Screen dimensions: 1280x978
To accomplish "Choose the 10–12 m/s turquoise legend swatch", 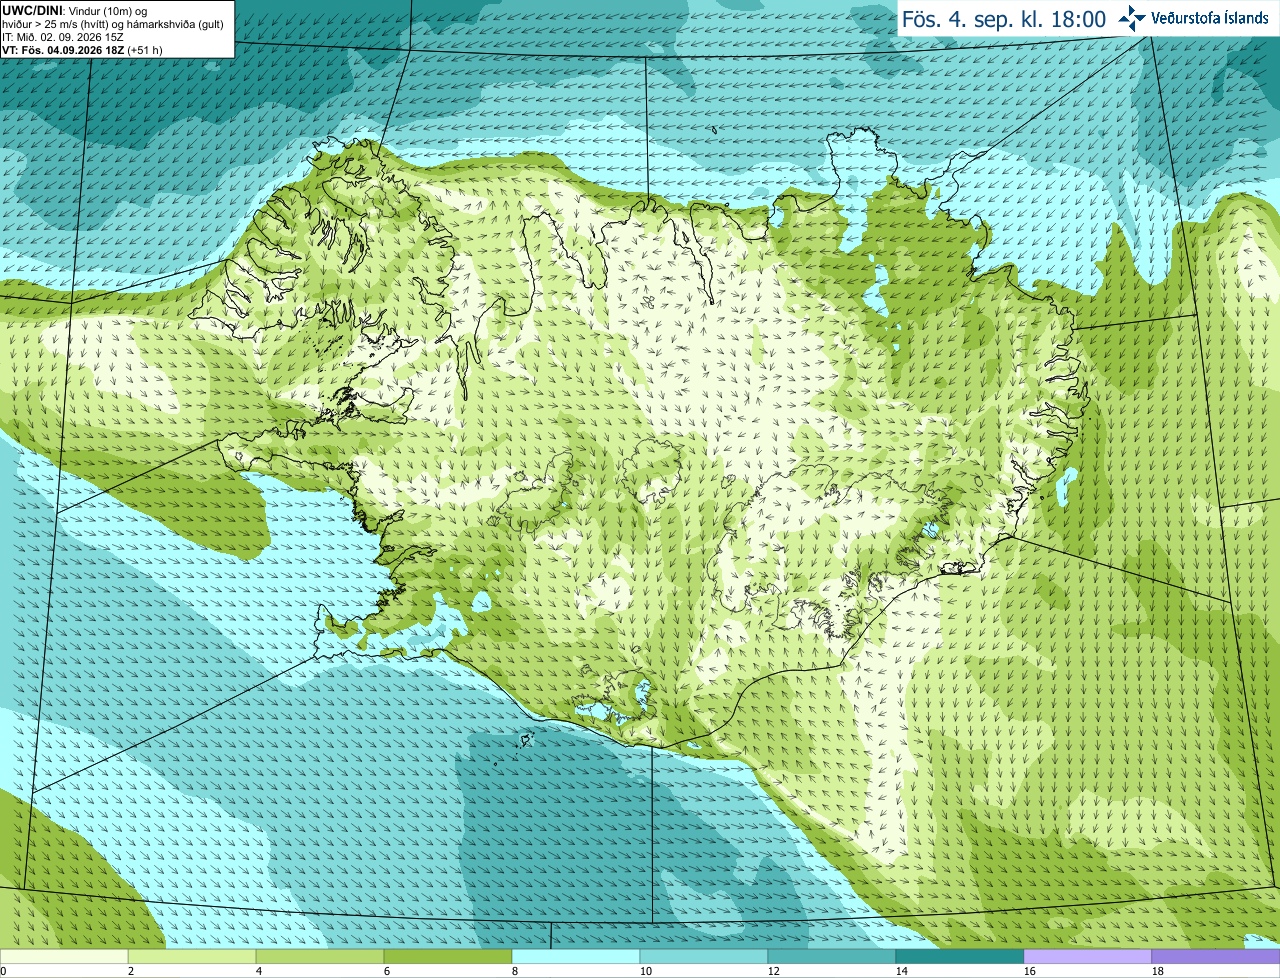I will point(704,957).
